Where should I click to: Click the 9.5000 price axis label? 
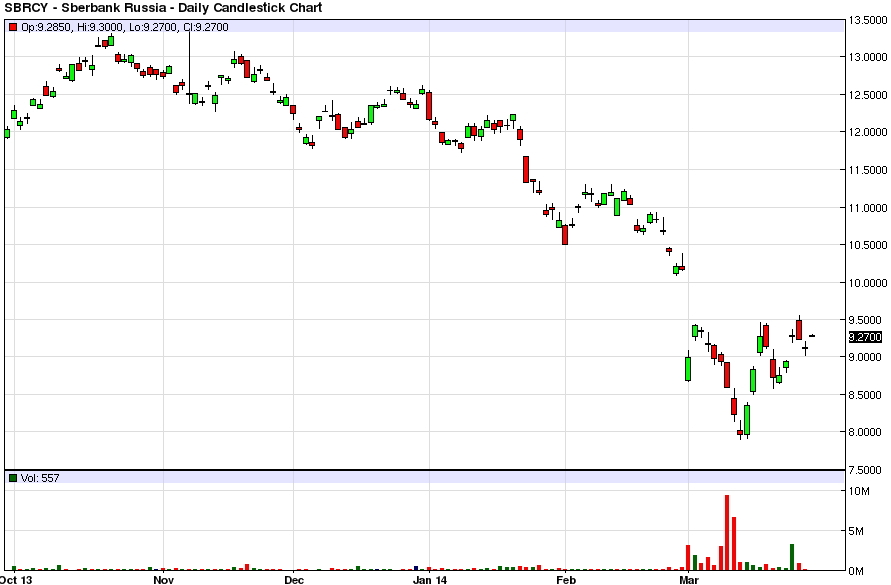(x=867, y=320)
